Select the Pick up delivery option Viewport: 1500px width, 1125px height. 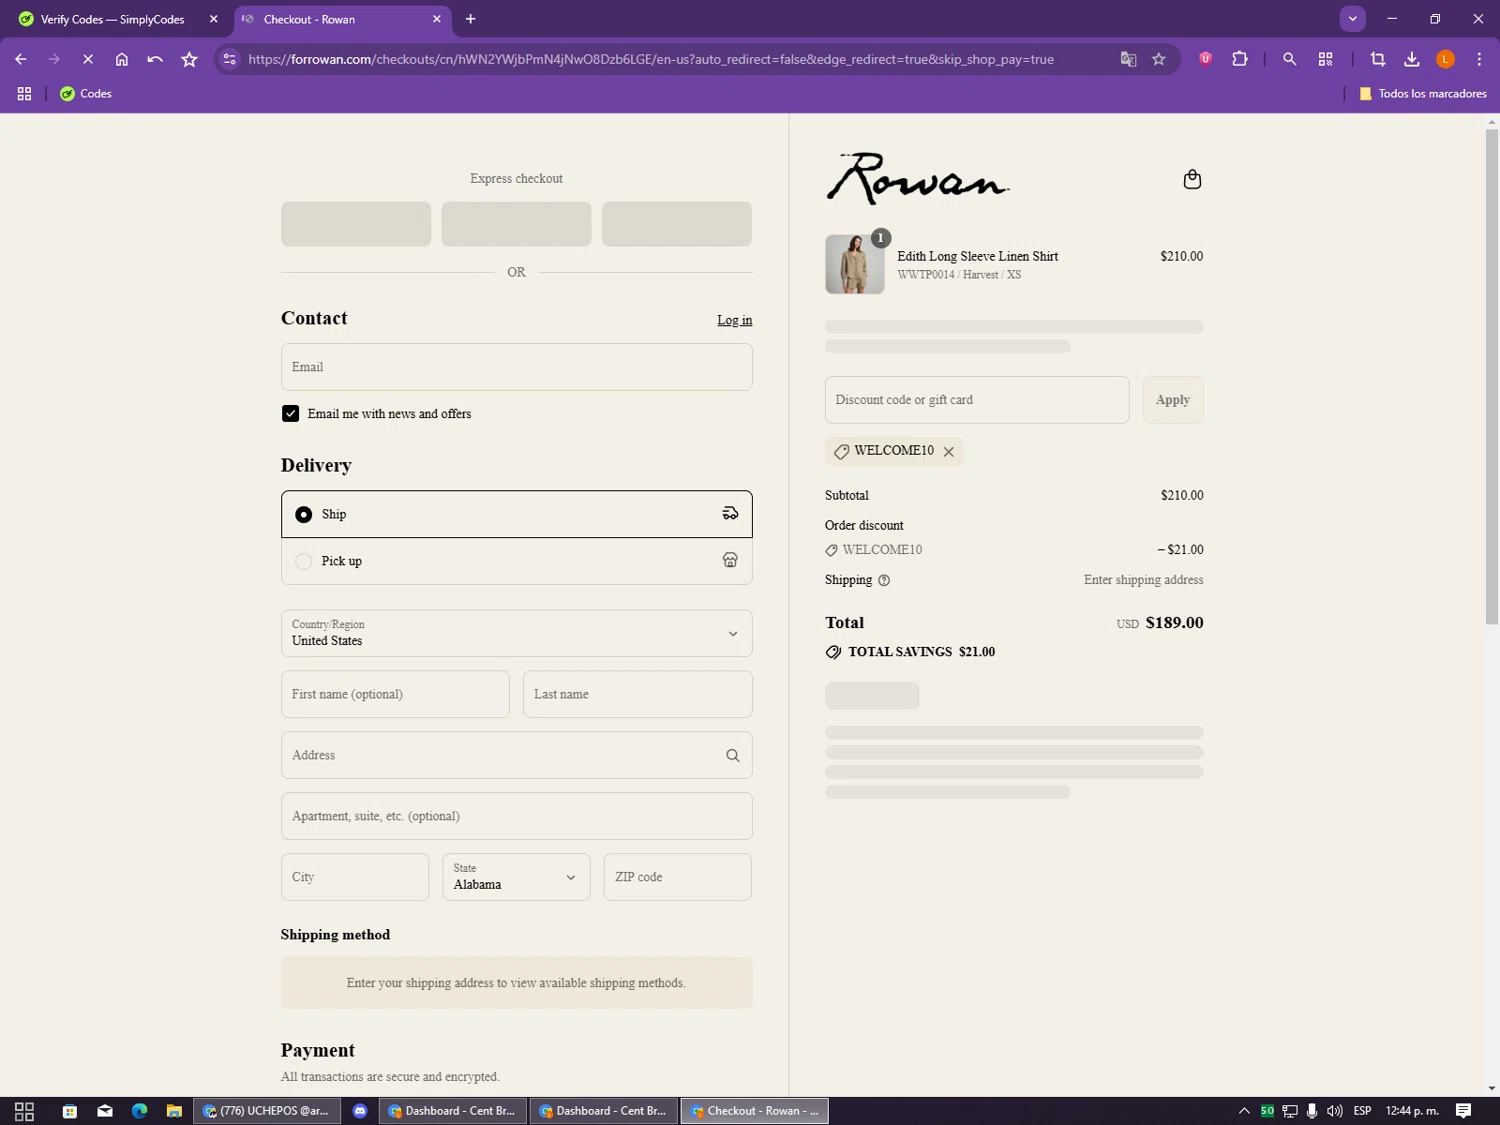coord(517,561)
